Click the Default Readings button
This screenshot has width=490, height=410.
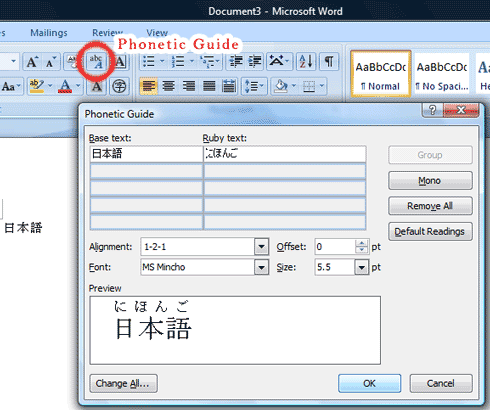click(430, 231)
